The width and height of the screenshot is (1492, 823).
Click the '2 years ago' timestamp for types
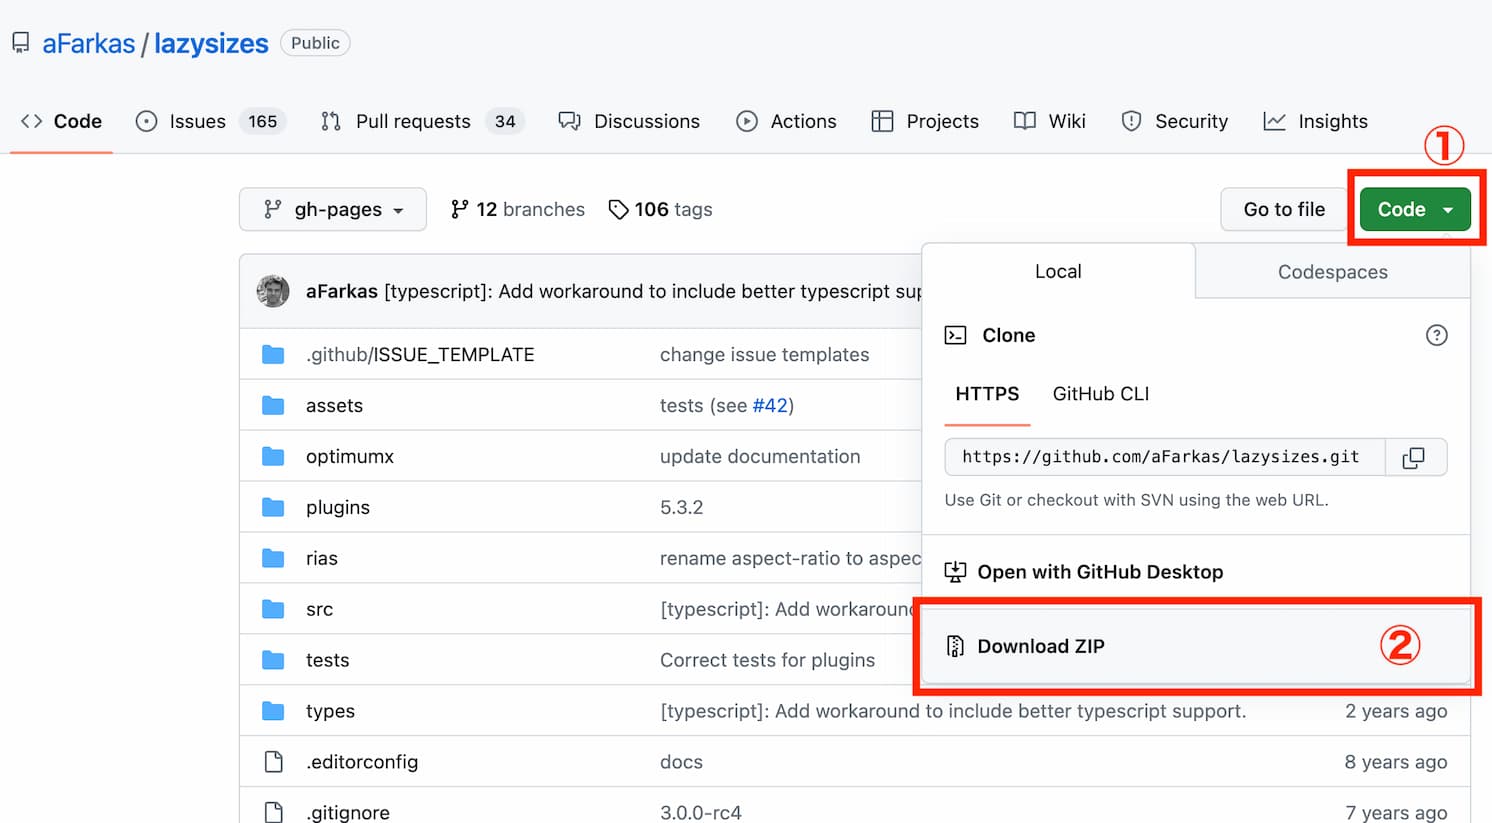coord(1396,711)
